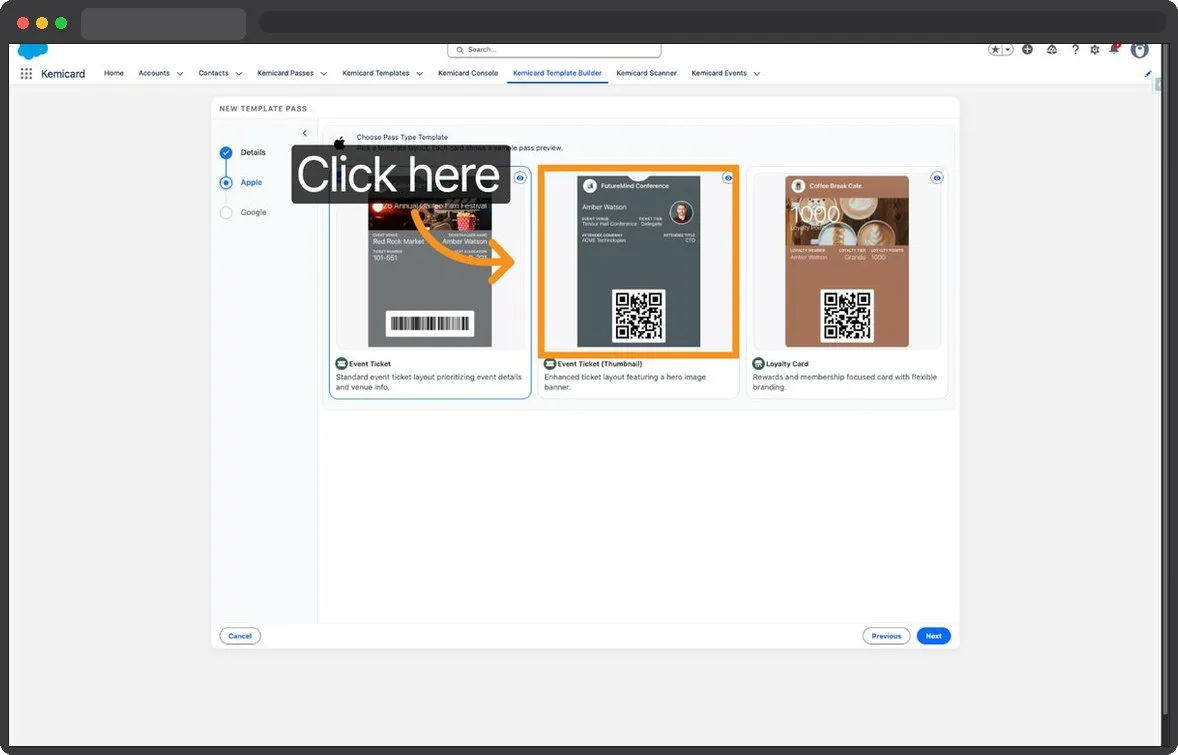Open the notifications bell

1114,50
